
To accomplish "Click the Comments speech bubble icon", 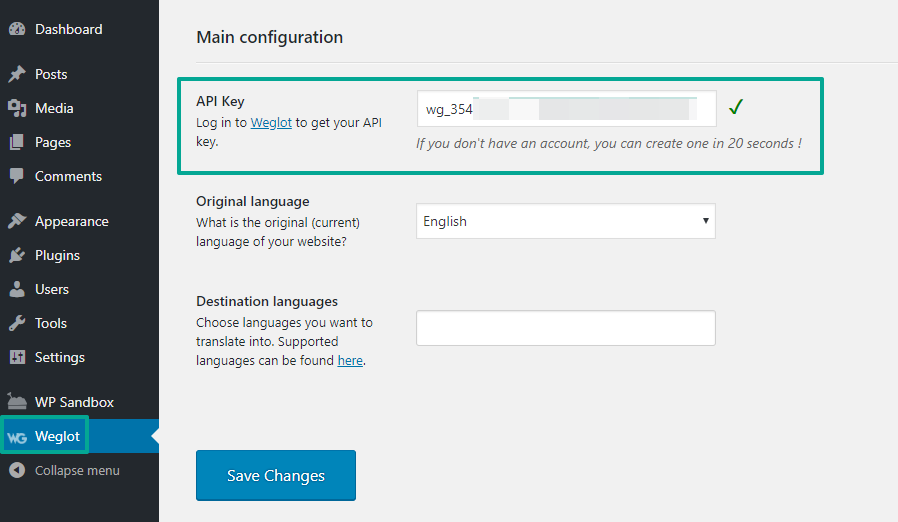I will pyautogui.click(x=17, y=176).
